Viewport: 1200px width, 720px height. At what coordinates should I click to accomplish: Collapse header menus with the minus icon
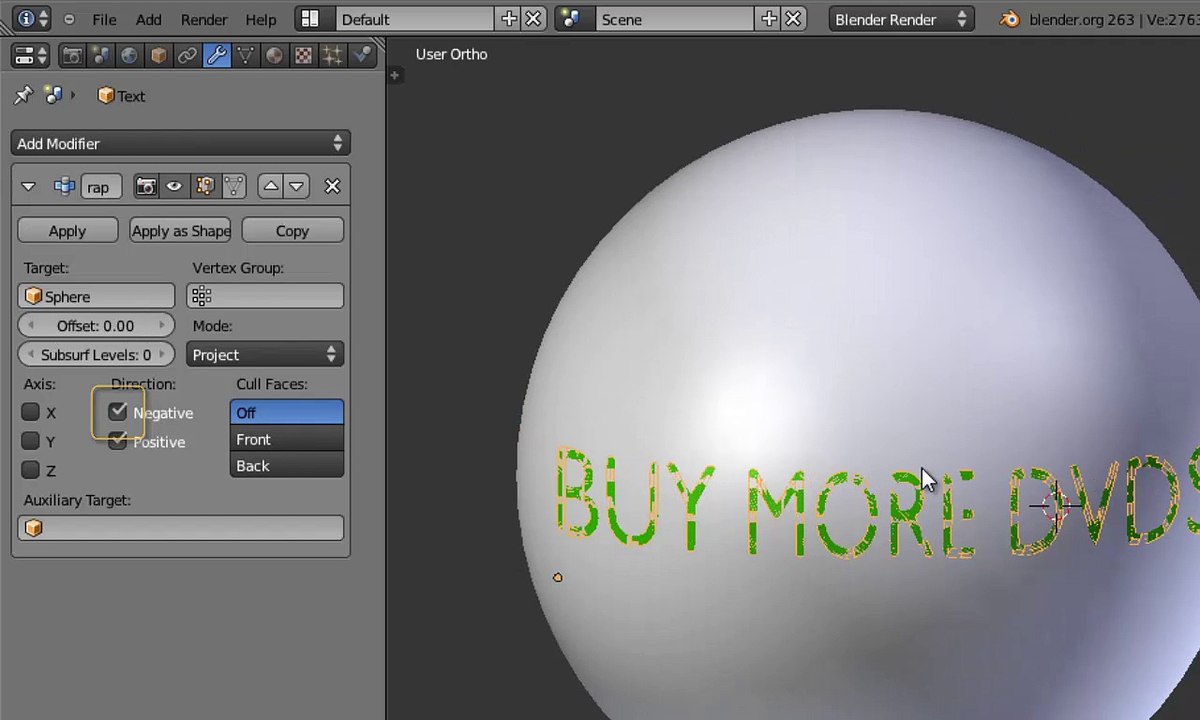[68, 19]
